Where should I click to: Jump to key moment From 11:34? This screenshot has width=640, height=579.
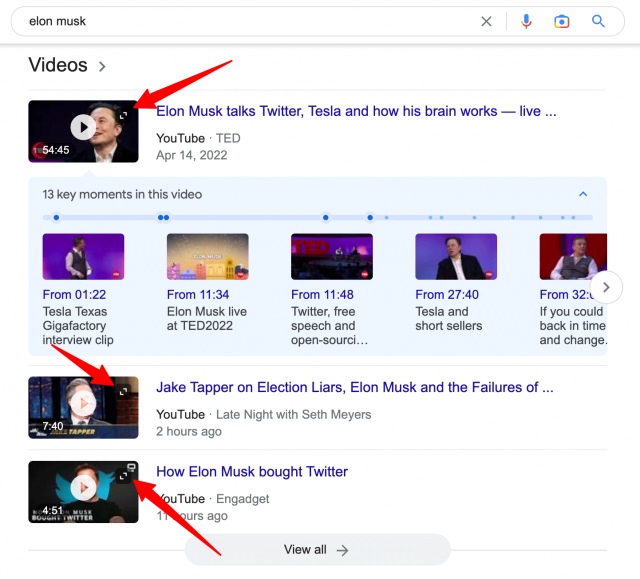pos(207,257)
